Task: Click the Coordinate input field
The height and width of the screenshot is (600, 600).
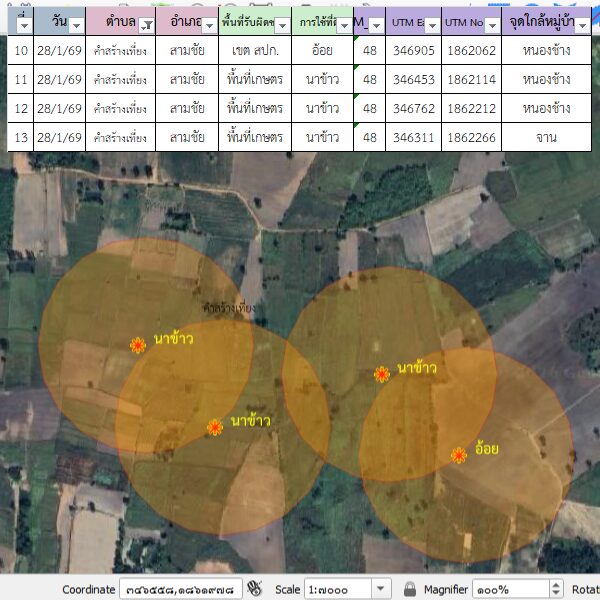Action: tap(180, 589)
